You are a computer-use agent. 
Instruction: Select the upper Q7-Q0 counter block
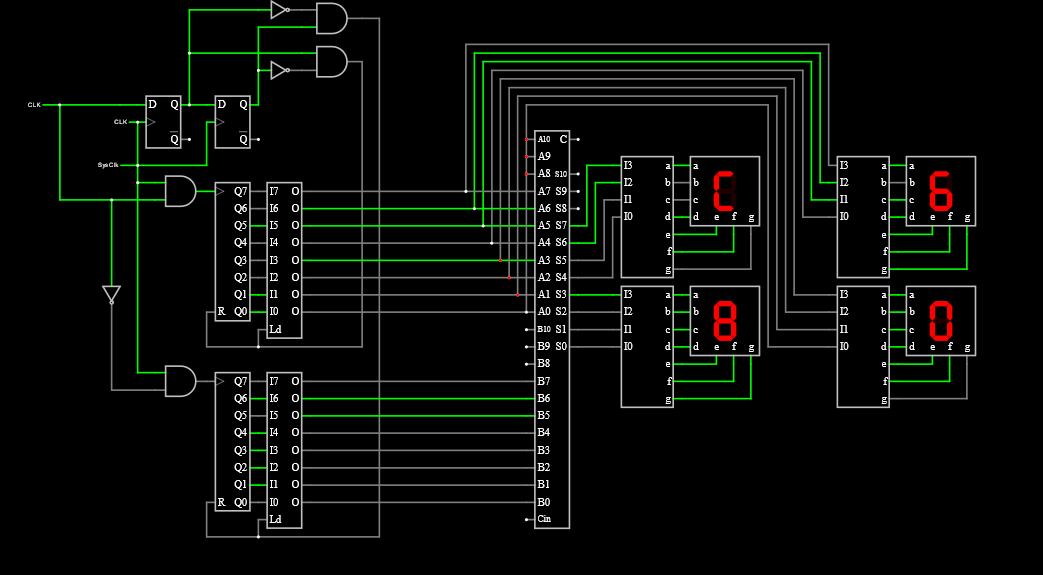233,251
